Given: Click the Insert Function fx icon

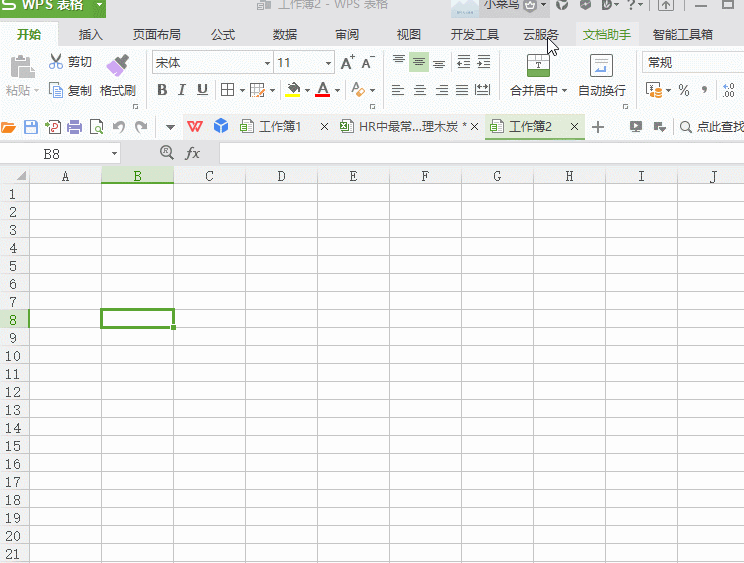Looking at the screenshot, I should pyautogui.click(x=192, y=153).
